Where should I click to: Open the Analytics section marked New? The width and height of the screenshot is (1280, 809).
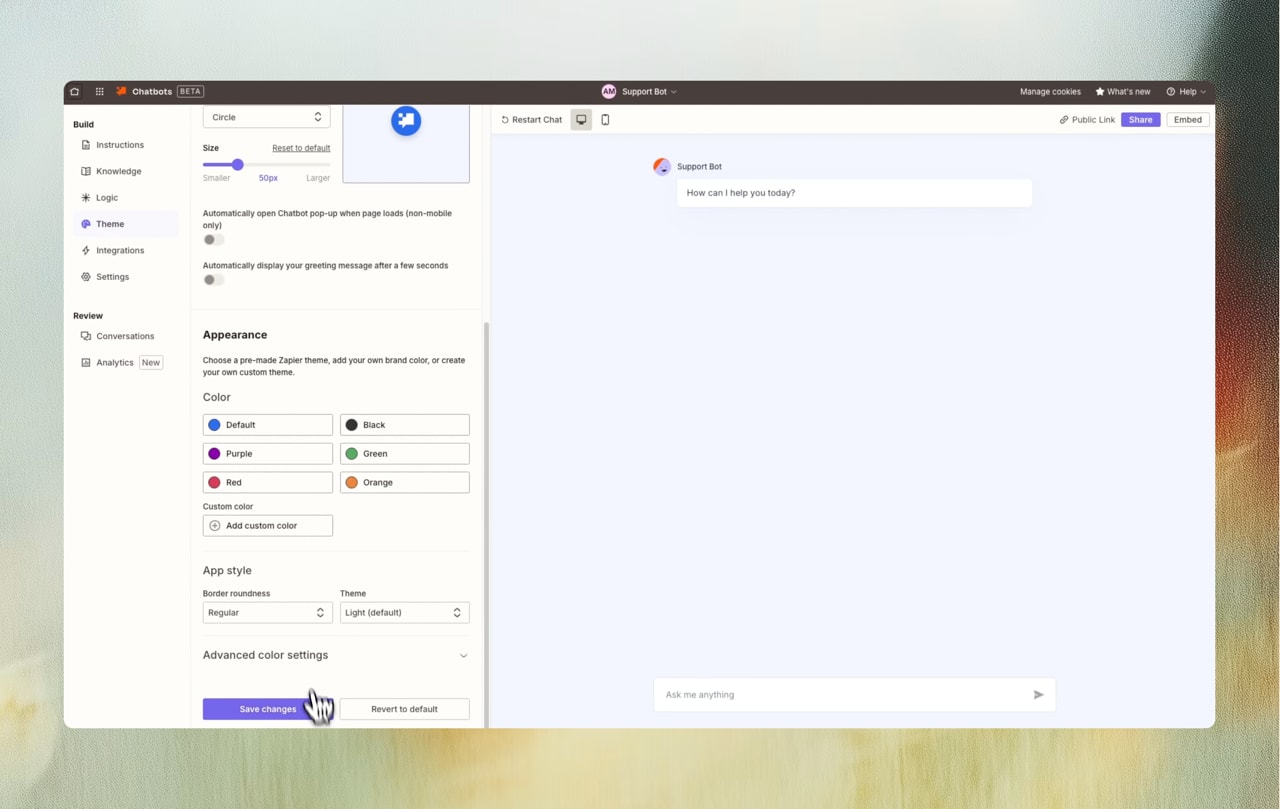[x=114, y=362]
